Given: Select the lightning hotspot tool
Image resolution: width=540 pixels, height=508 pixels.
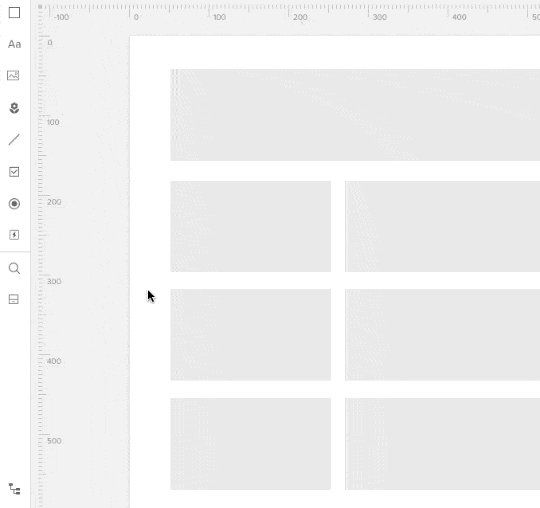Looking at the screenshot, I should click(x=14, y=235).
